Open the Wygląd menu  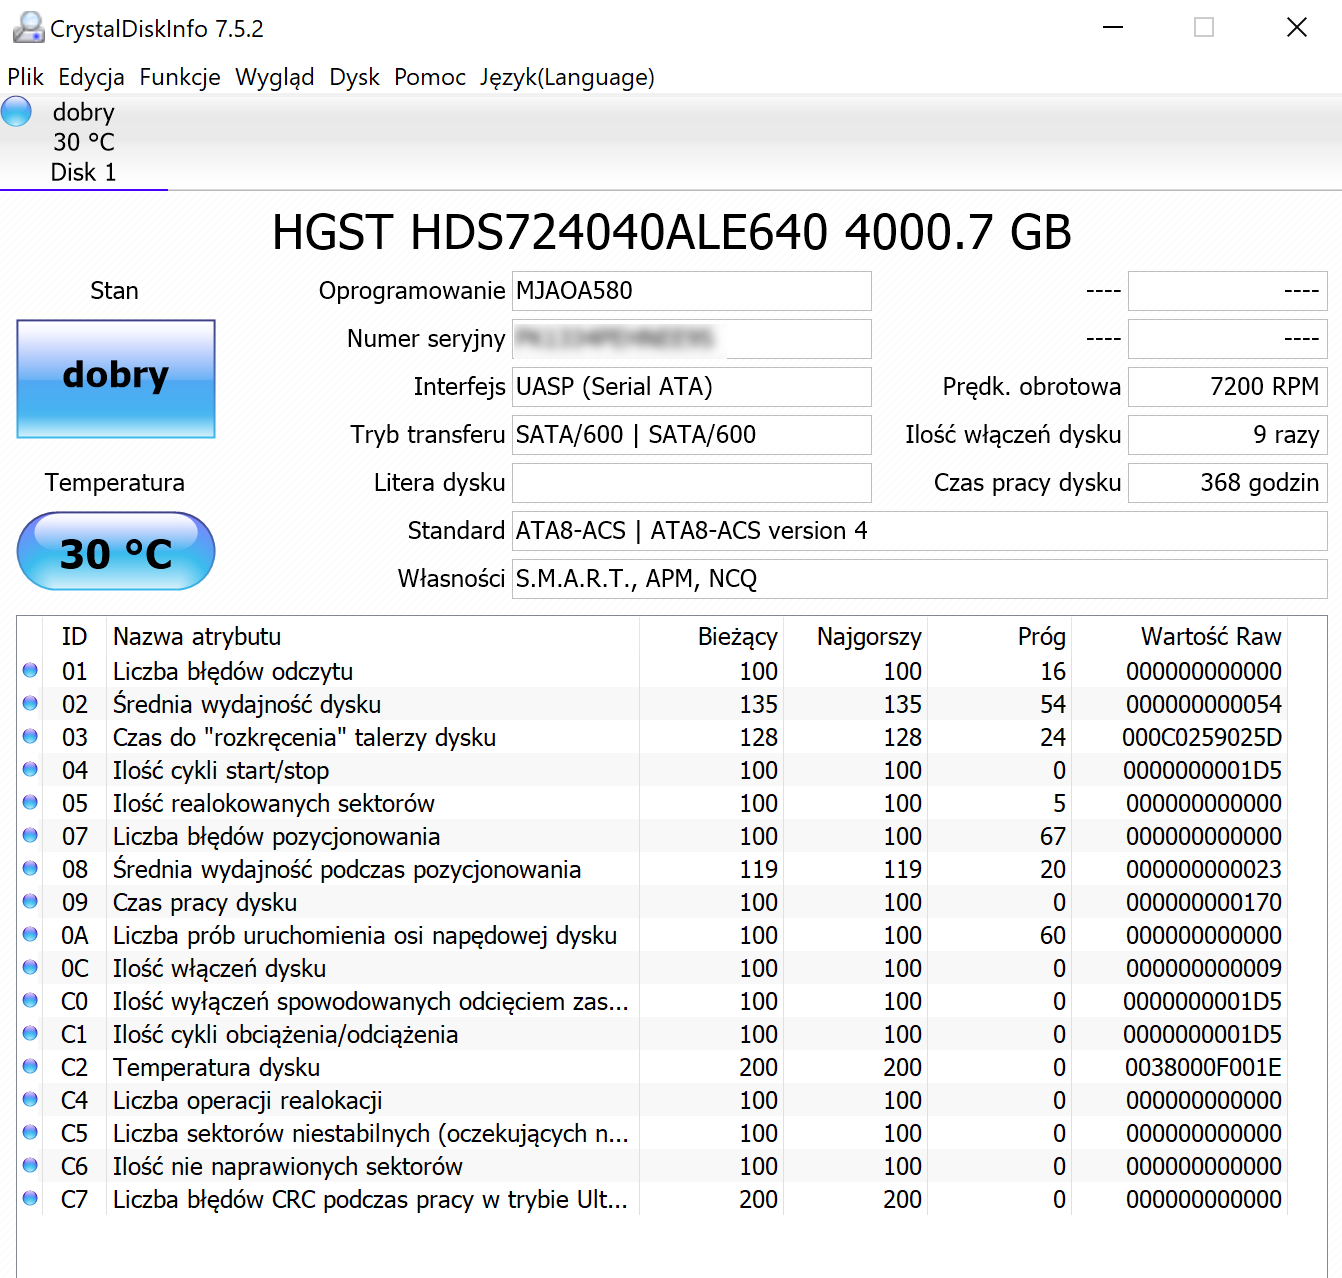(275, 77)
